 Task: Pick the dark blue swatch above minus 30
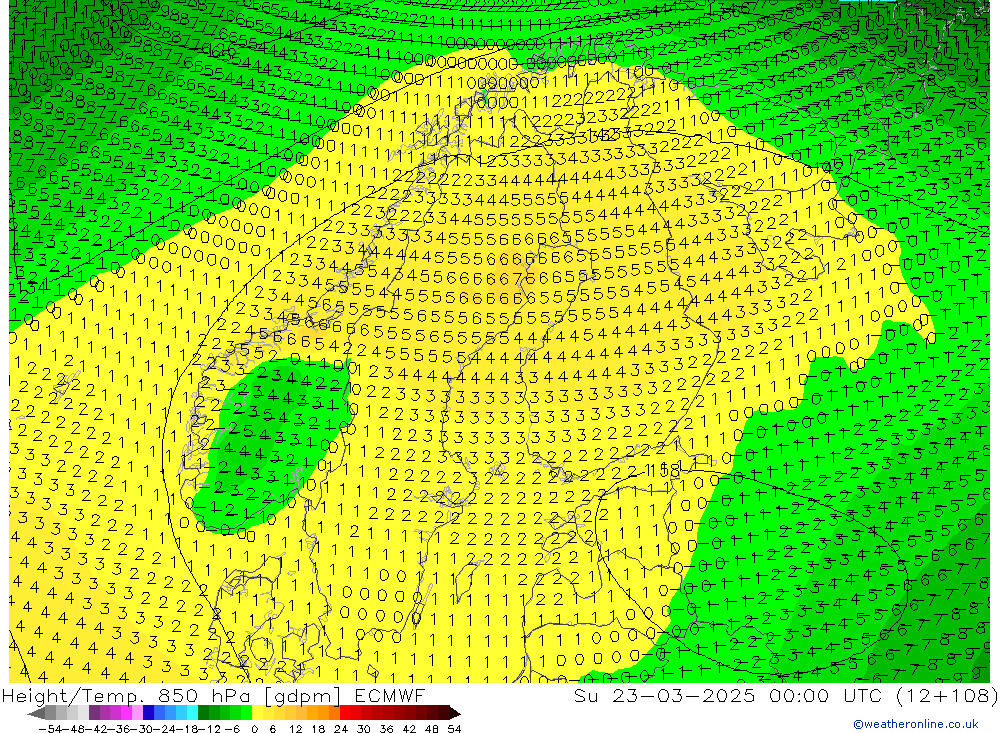[x=149, y=713]
